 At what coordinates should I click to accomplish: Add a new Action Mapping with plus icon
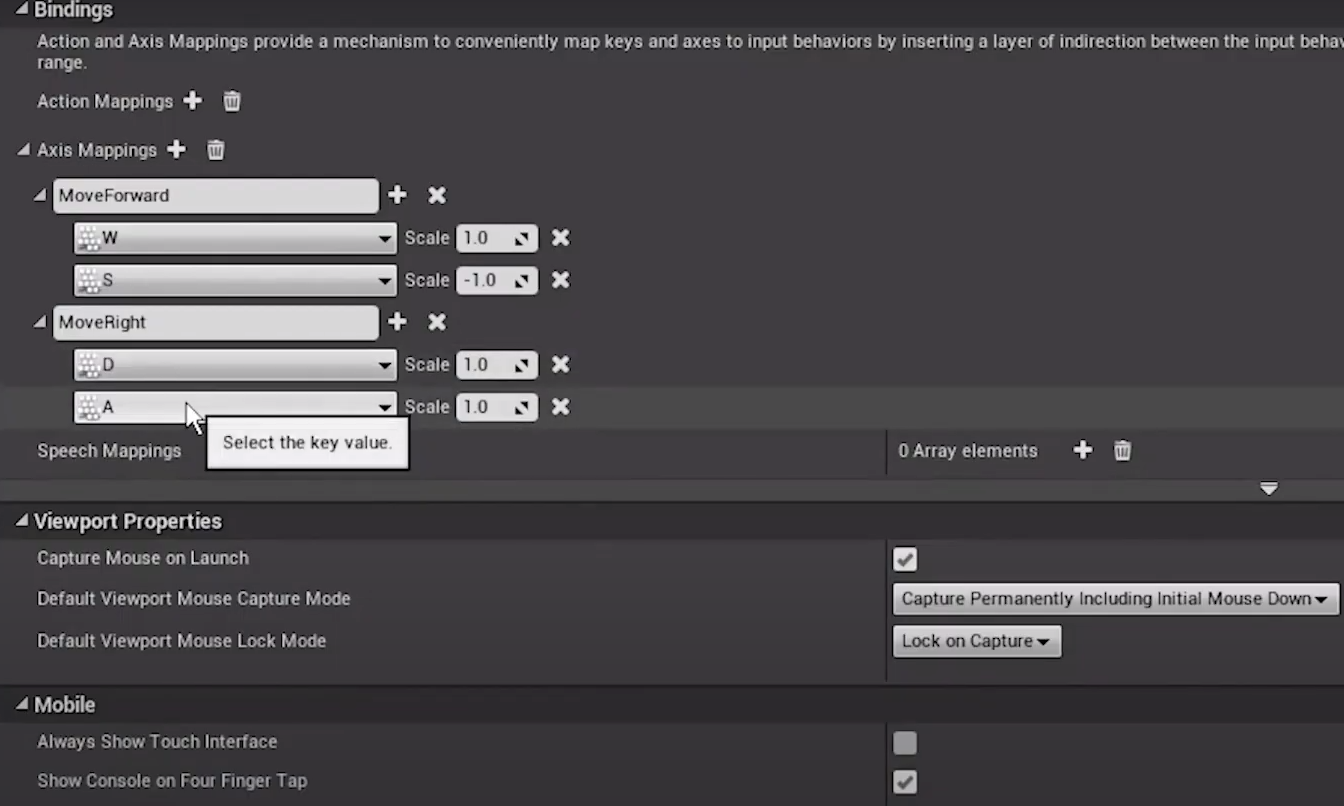pos(193,101)
